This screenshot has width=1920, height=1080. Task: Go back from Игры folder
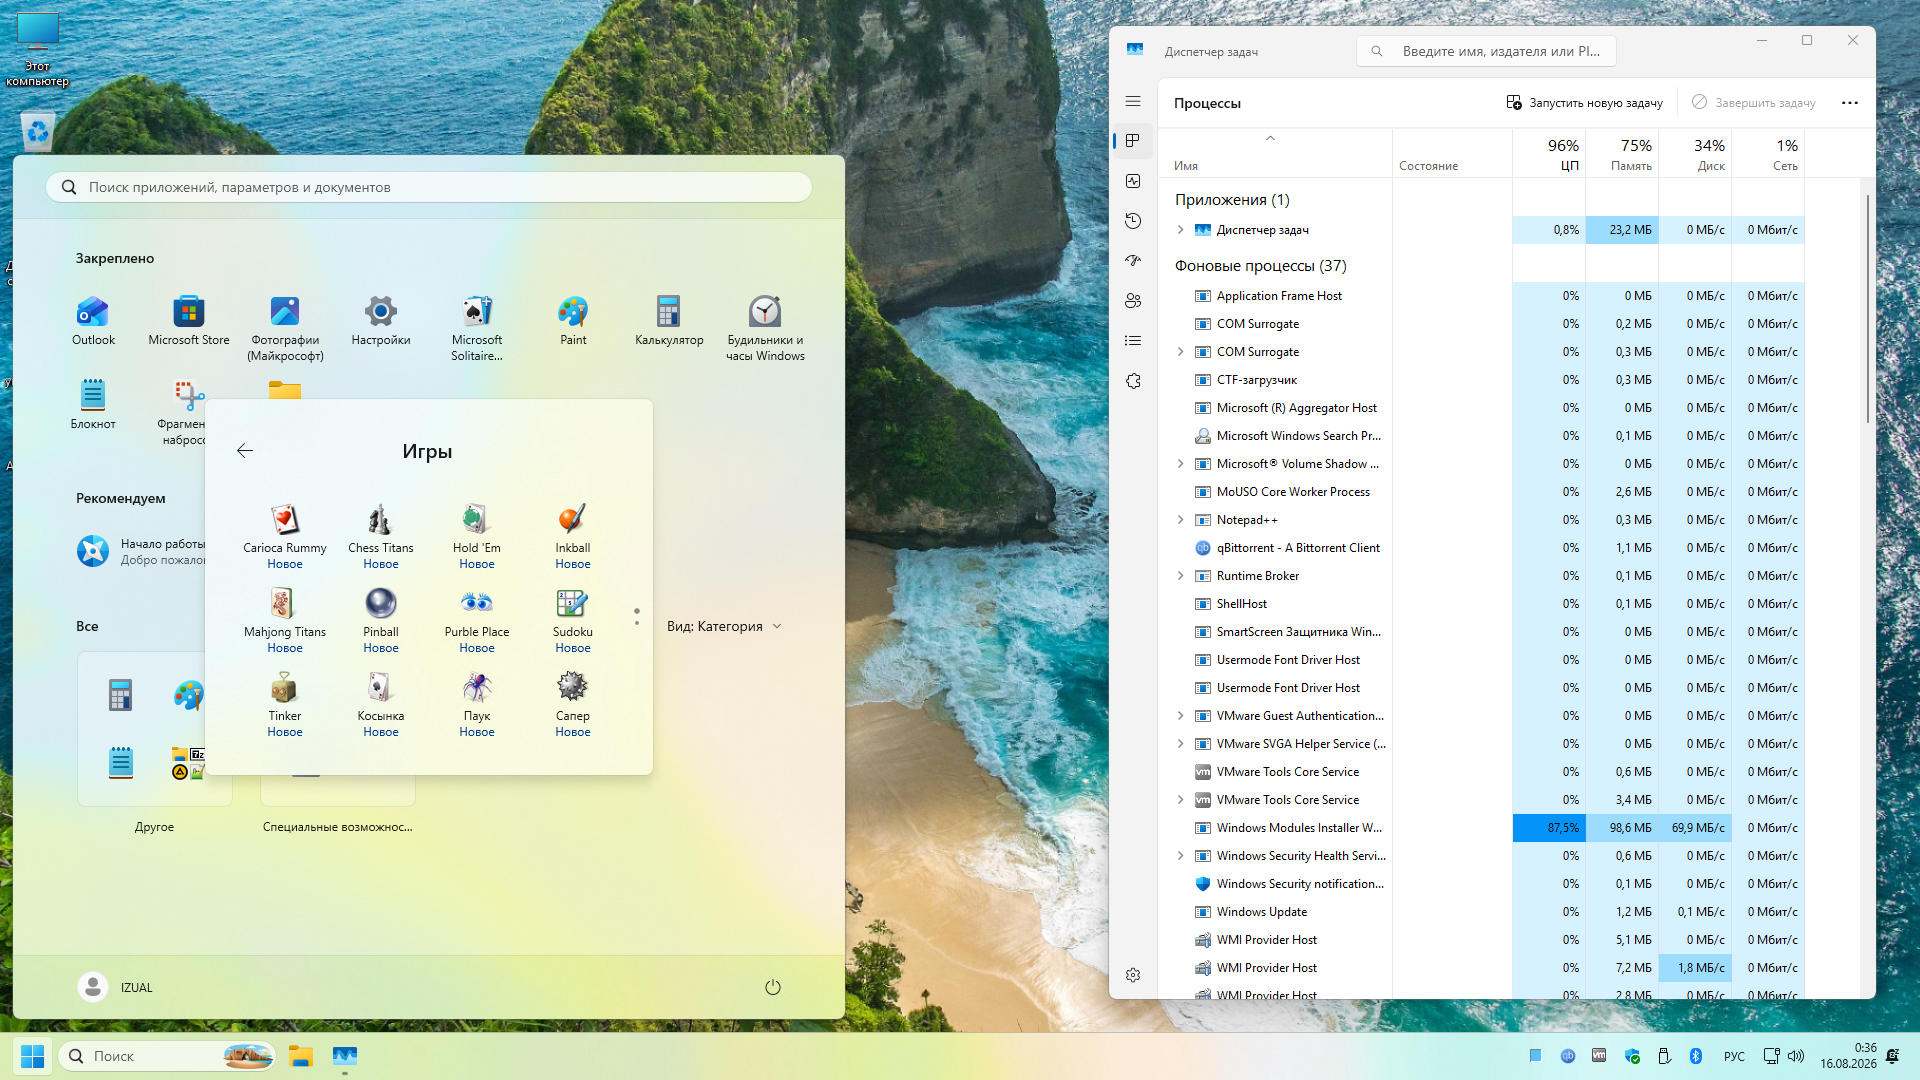(x=245, y=451)
